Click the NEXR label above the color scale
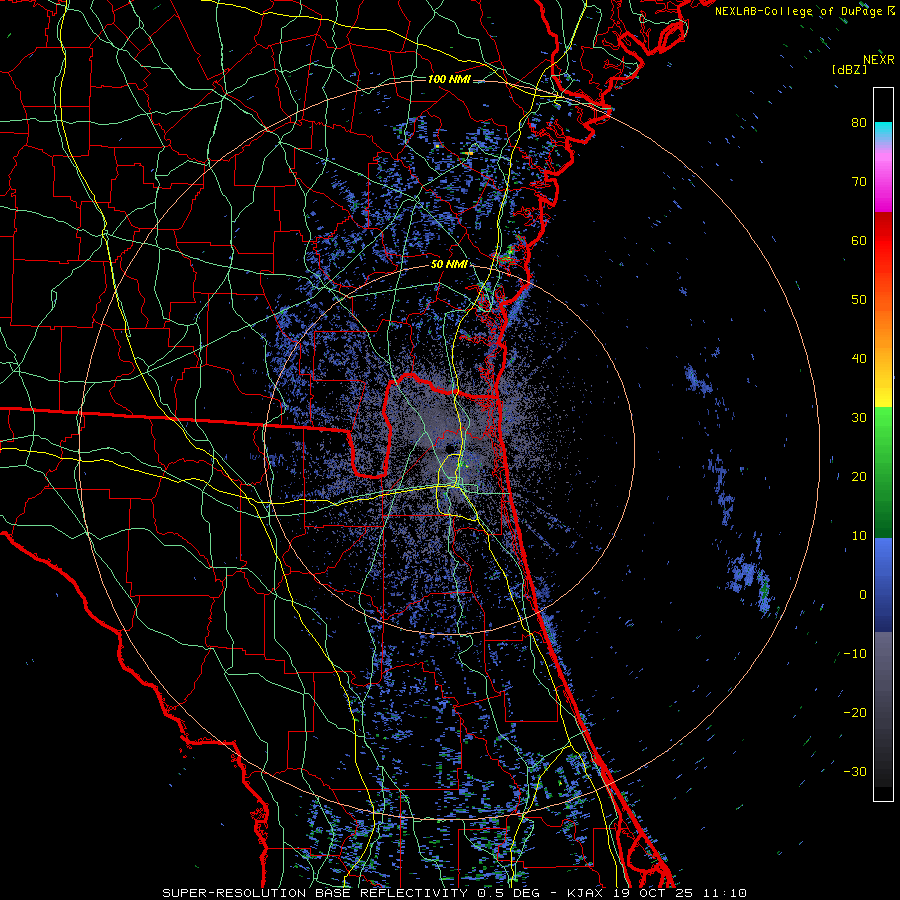This screenshot has height=900, width=900. pos(878,60)
